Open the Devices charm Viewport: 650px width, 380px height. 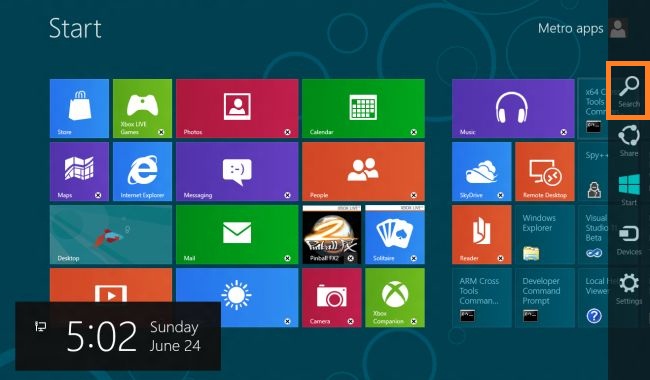click(x=629, y=240)
